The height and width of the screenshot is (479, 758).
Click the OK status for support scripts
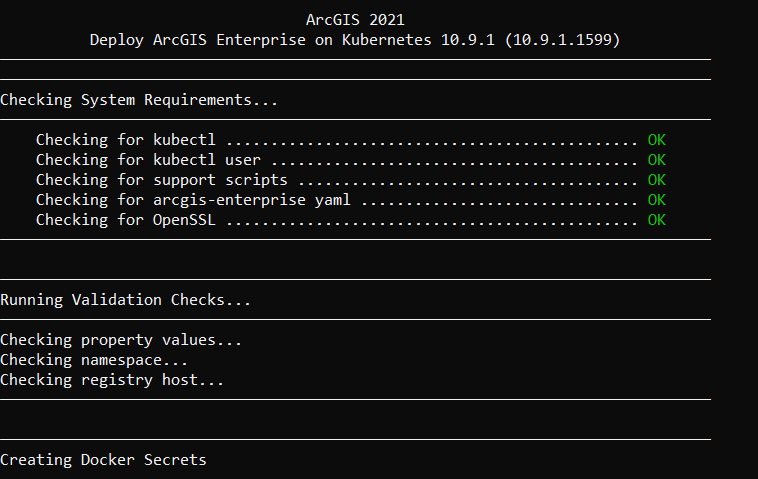click(656, 180)
